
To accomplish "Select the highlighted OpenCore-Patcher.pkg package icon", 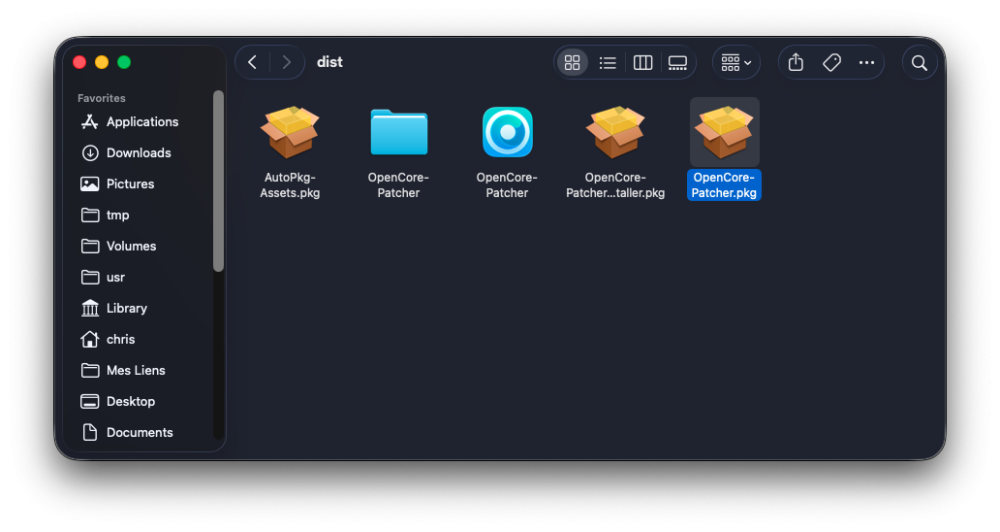I will click(x=724, y=132).
